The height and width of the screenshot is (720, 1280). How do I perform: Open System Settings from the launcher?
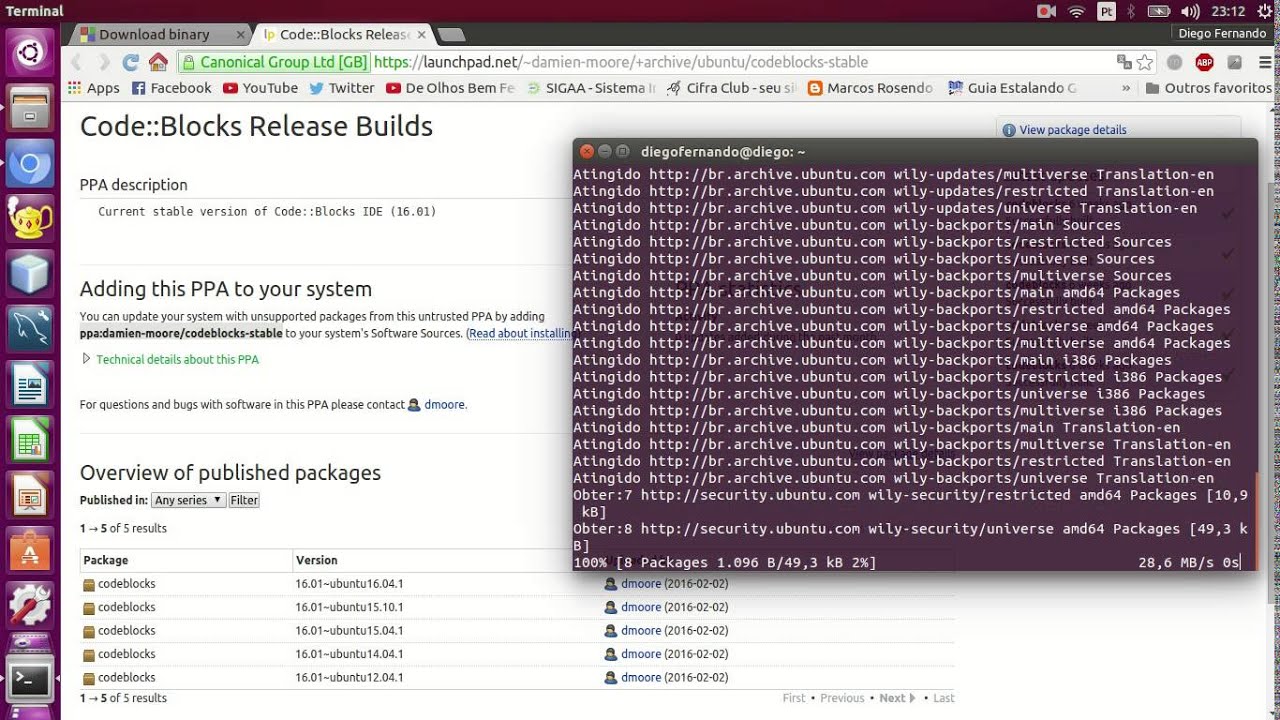[x=30, y=605]
